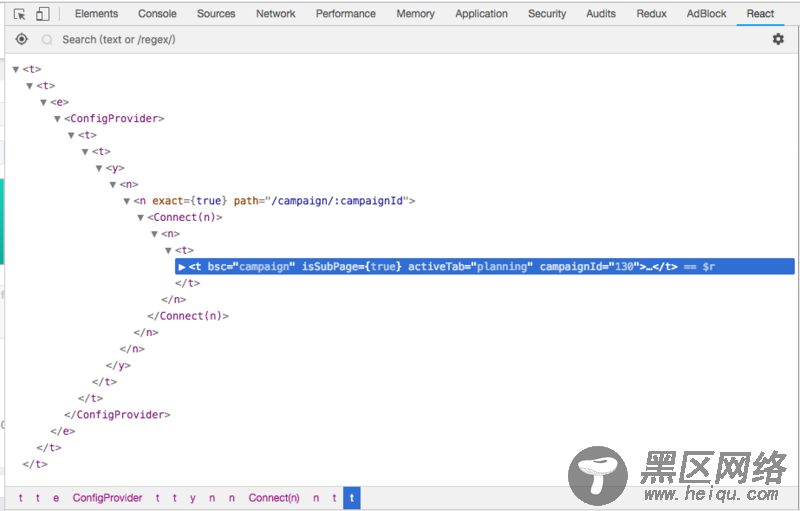Click Connect(n) in the bottom breadcrumb
The height and width of the screenshot is (511, 800).
(273, 498)
